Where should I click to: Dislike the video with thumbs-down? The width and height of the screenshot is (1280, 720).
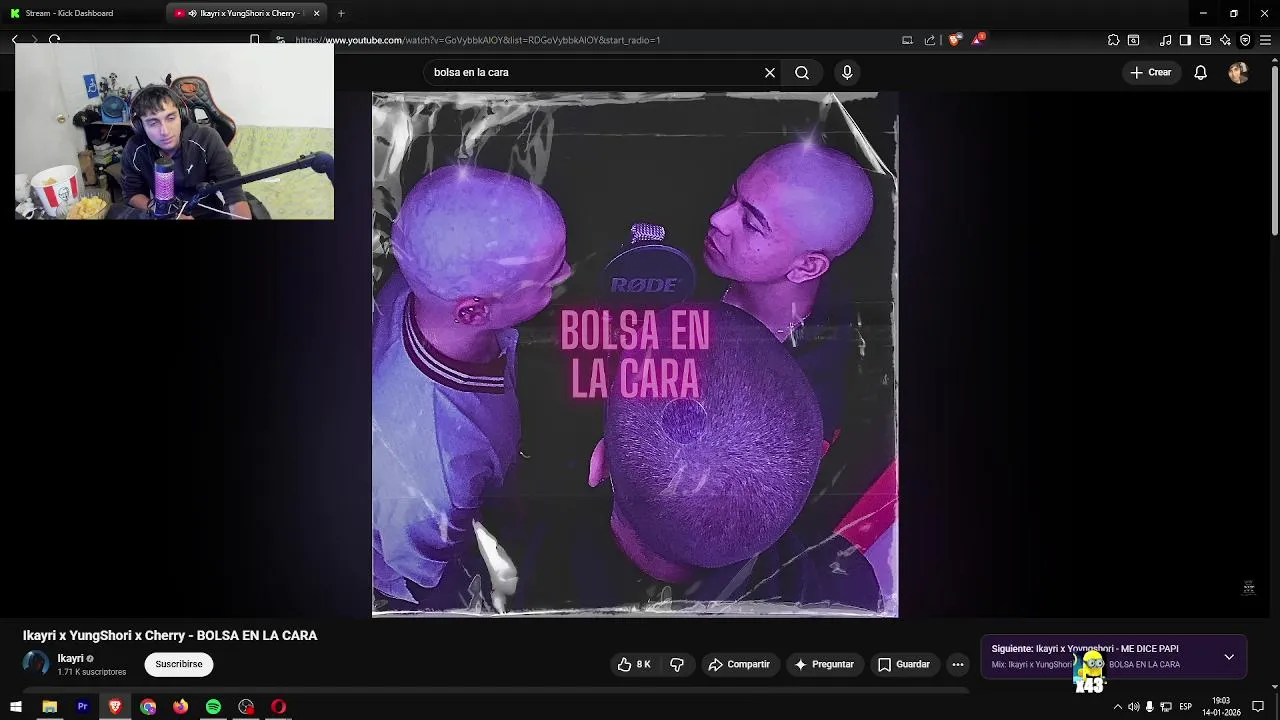[677, 664]
